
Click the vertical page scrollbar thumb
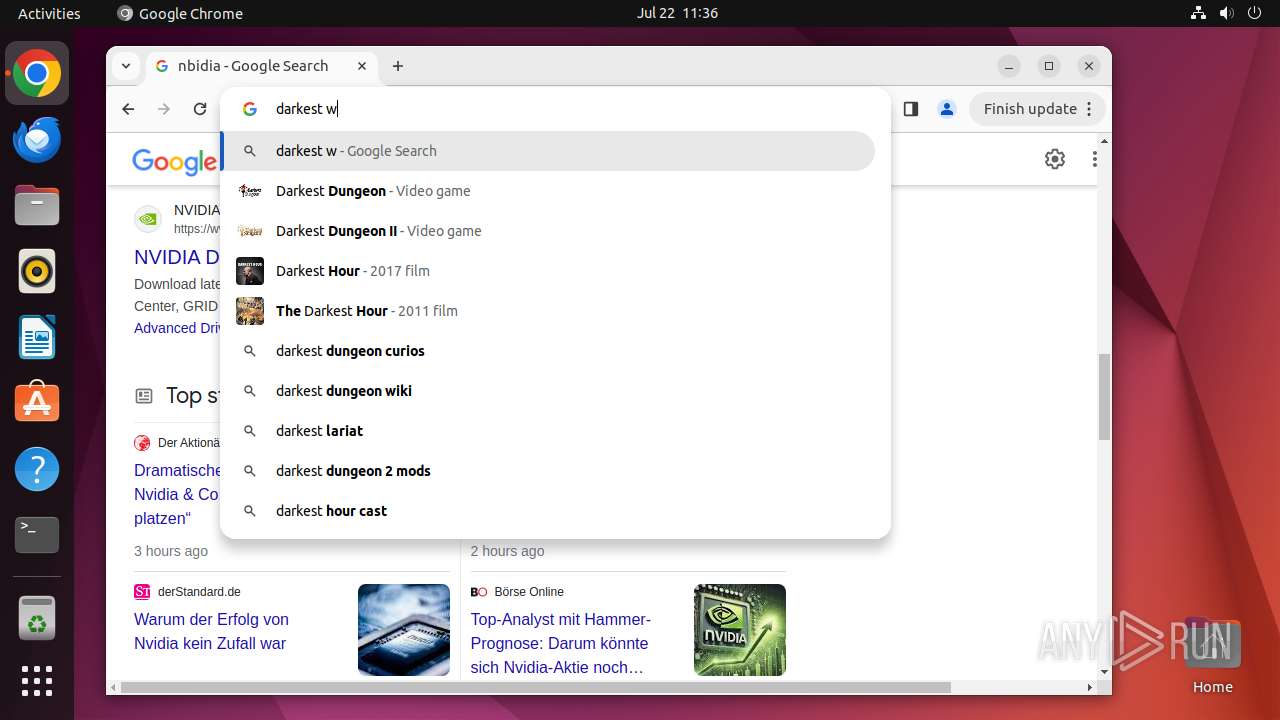[x=1104, y=397]
